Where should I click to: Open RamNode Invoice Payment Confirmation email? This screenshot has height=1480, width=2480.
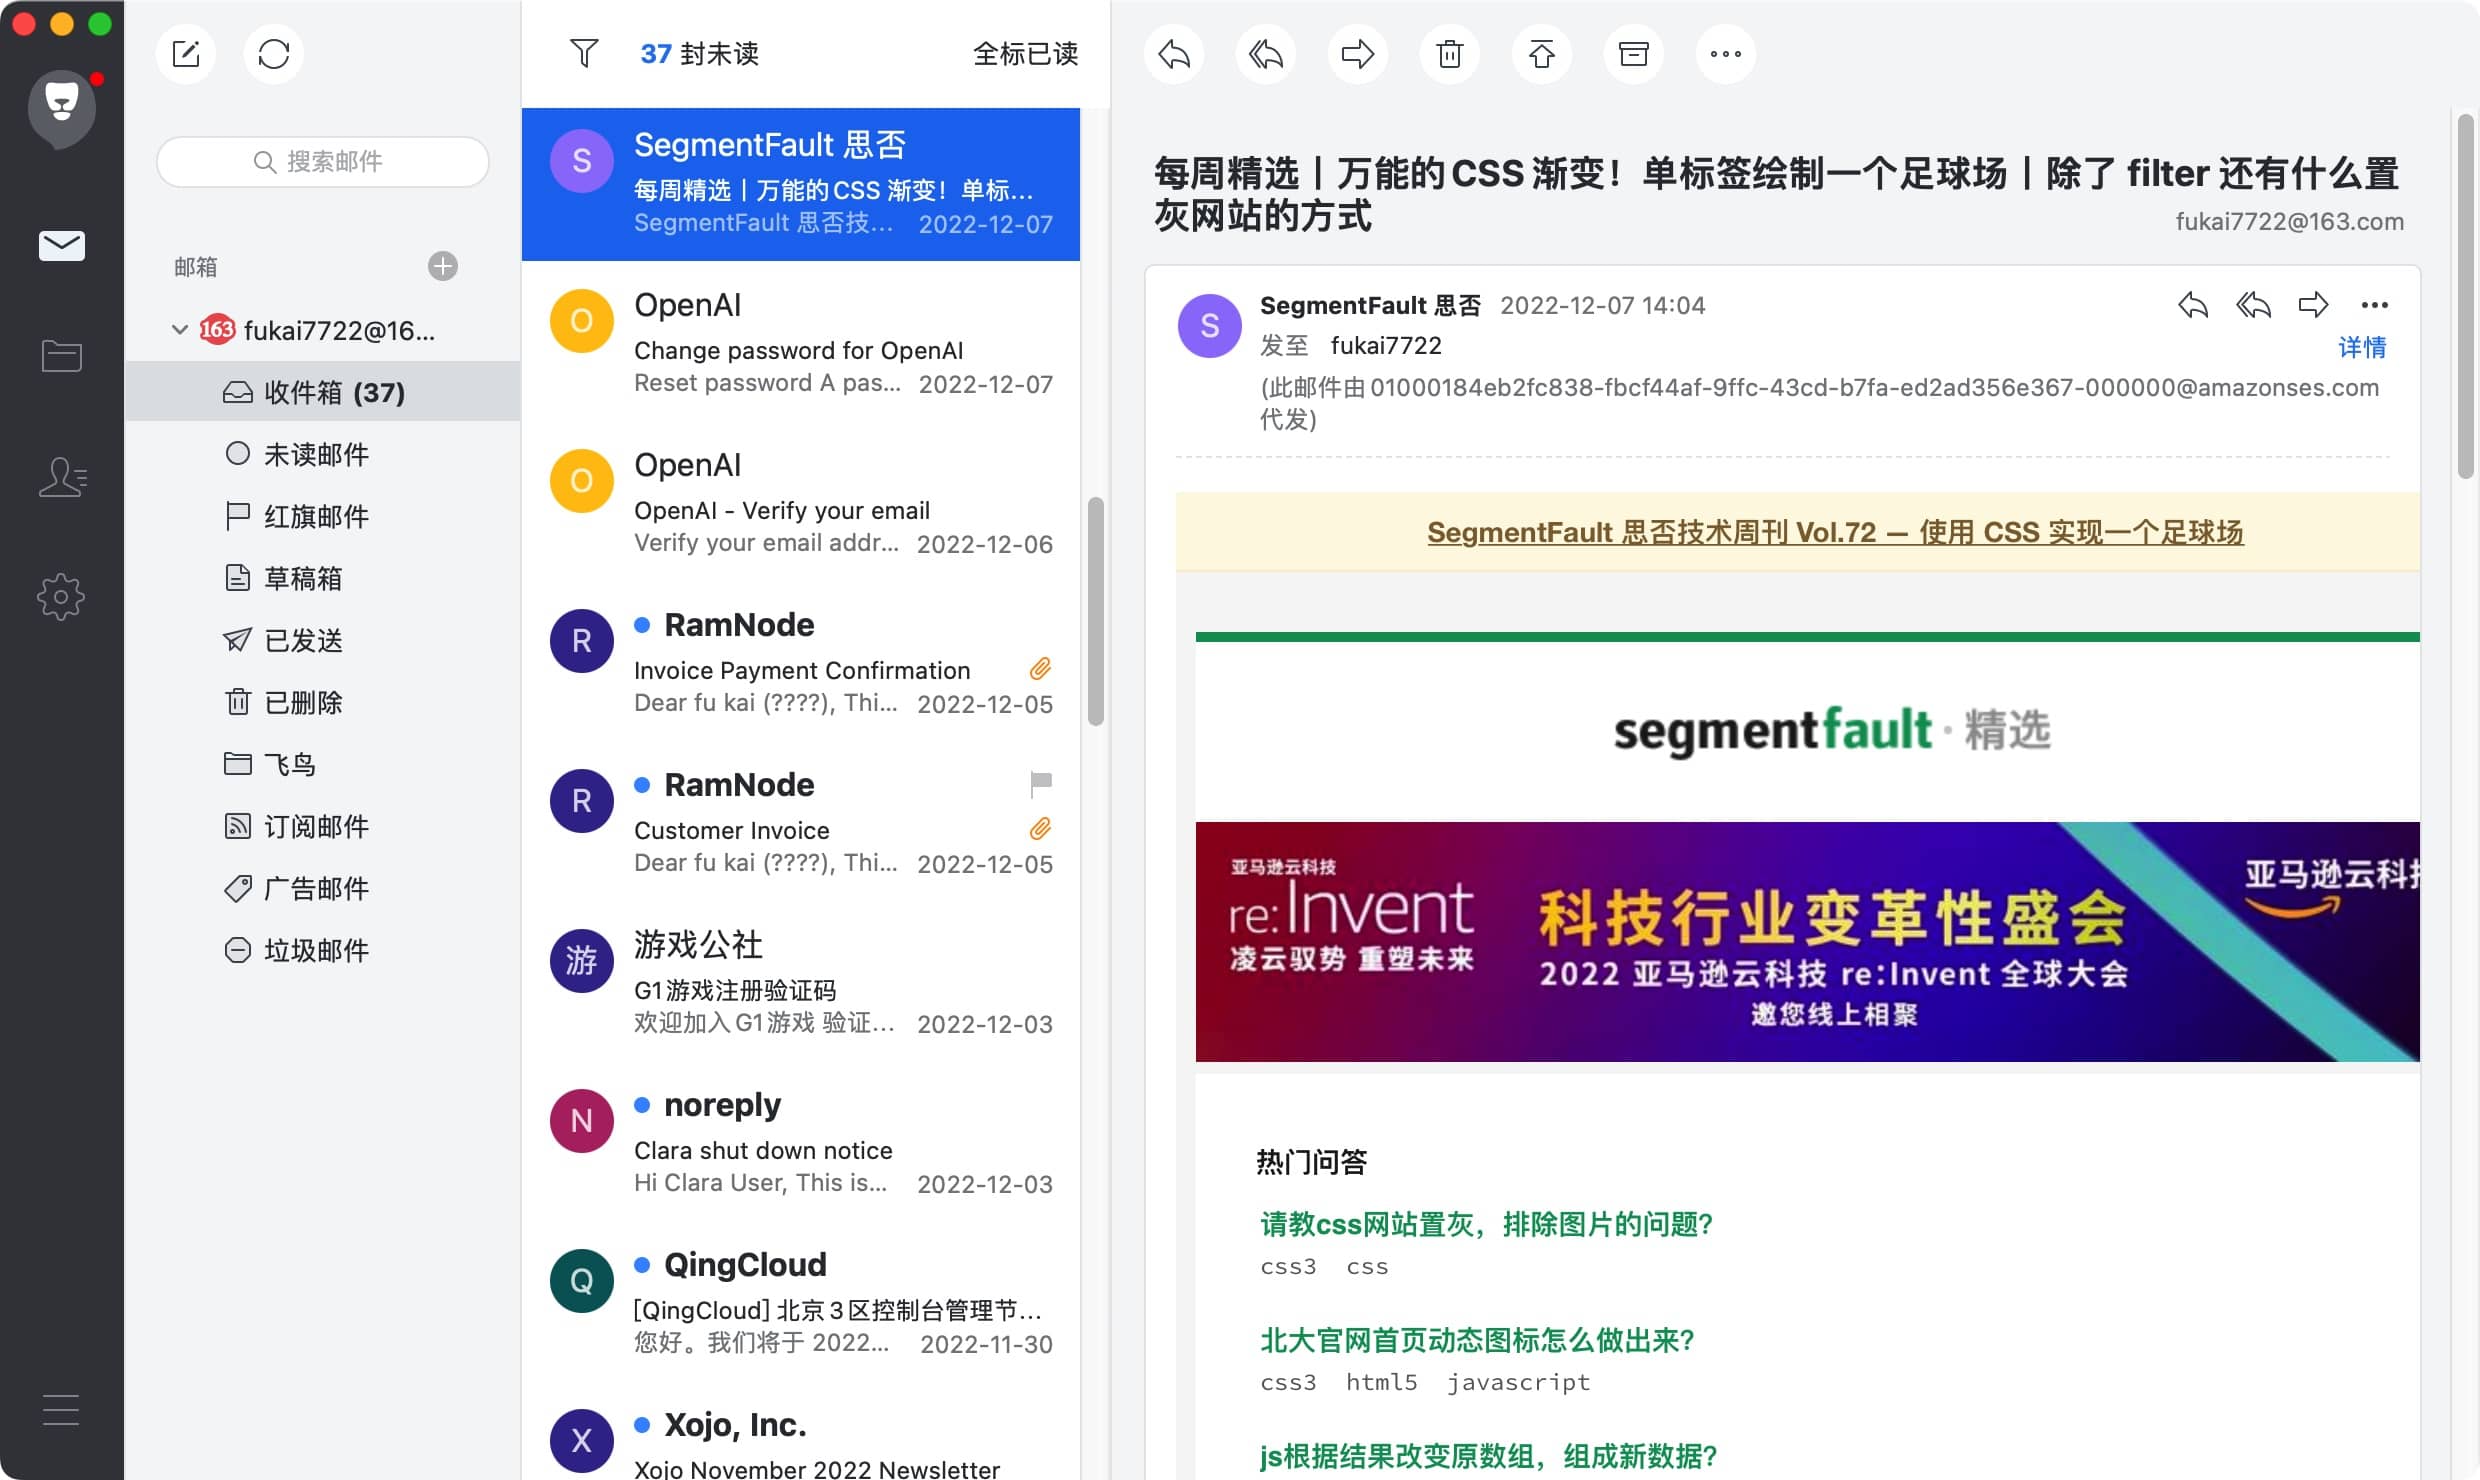[800, 662]
